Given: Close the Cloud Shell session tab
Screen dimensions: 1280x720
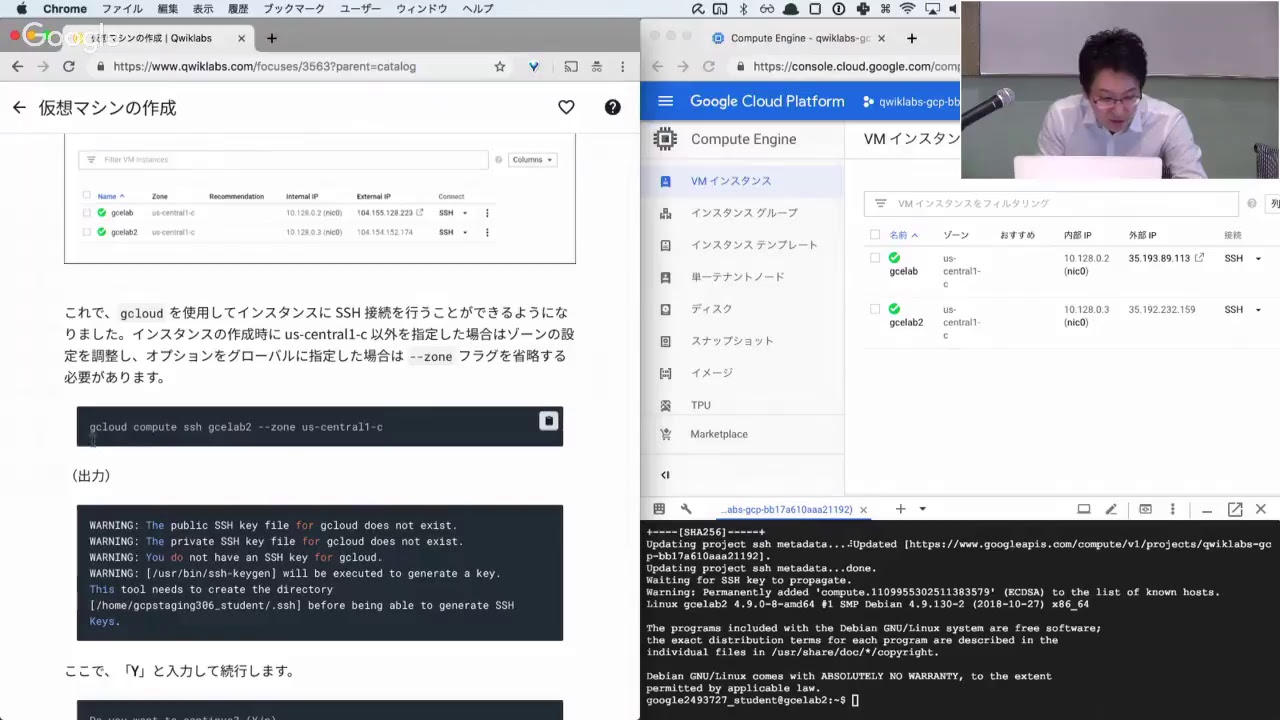Looking at the screenshot, I should click(863, 509).
